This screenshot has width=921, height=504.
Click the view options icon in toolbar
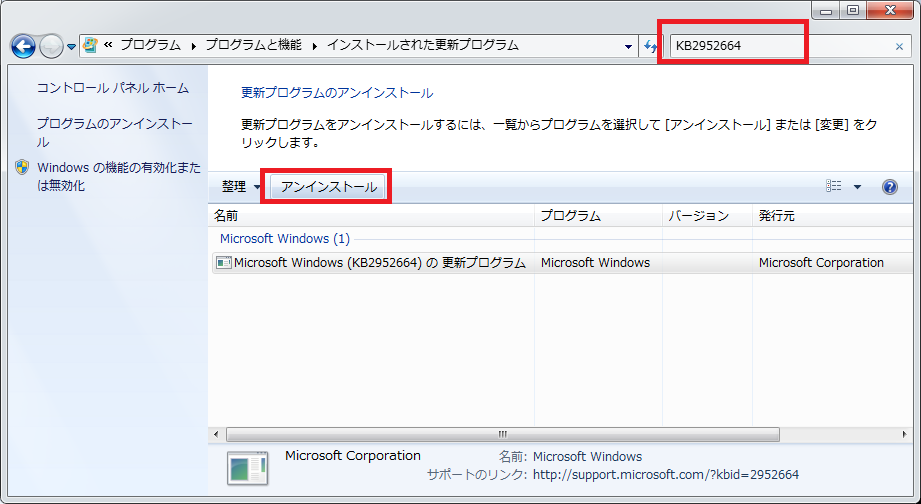click(x=833, y=187)
